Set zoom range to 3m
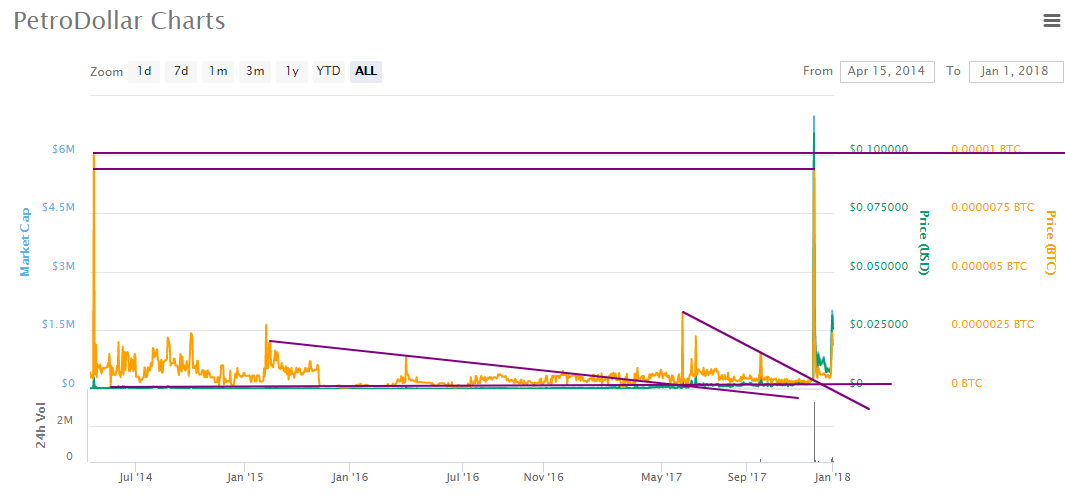 (x=255, y=71)
